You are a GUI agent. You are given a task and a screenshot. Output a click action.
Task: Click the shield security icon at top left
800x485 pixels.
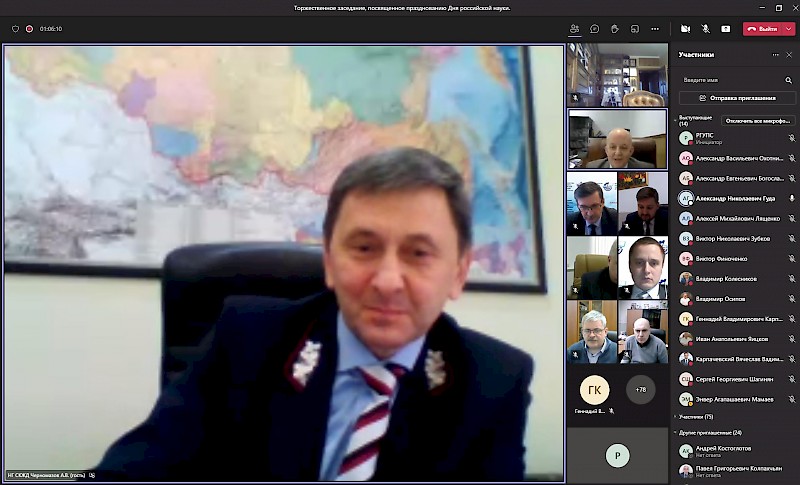click(x=15, y=29)
